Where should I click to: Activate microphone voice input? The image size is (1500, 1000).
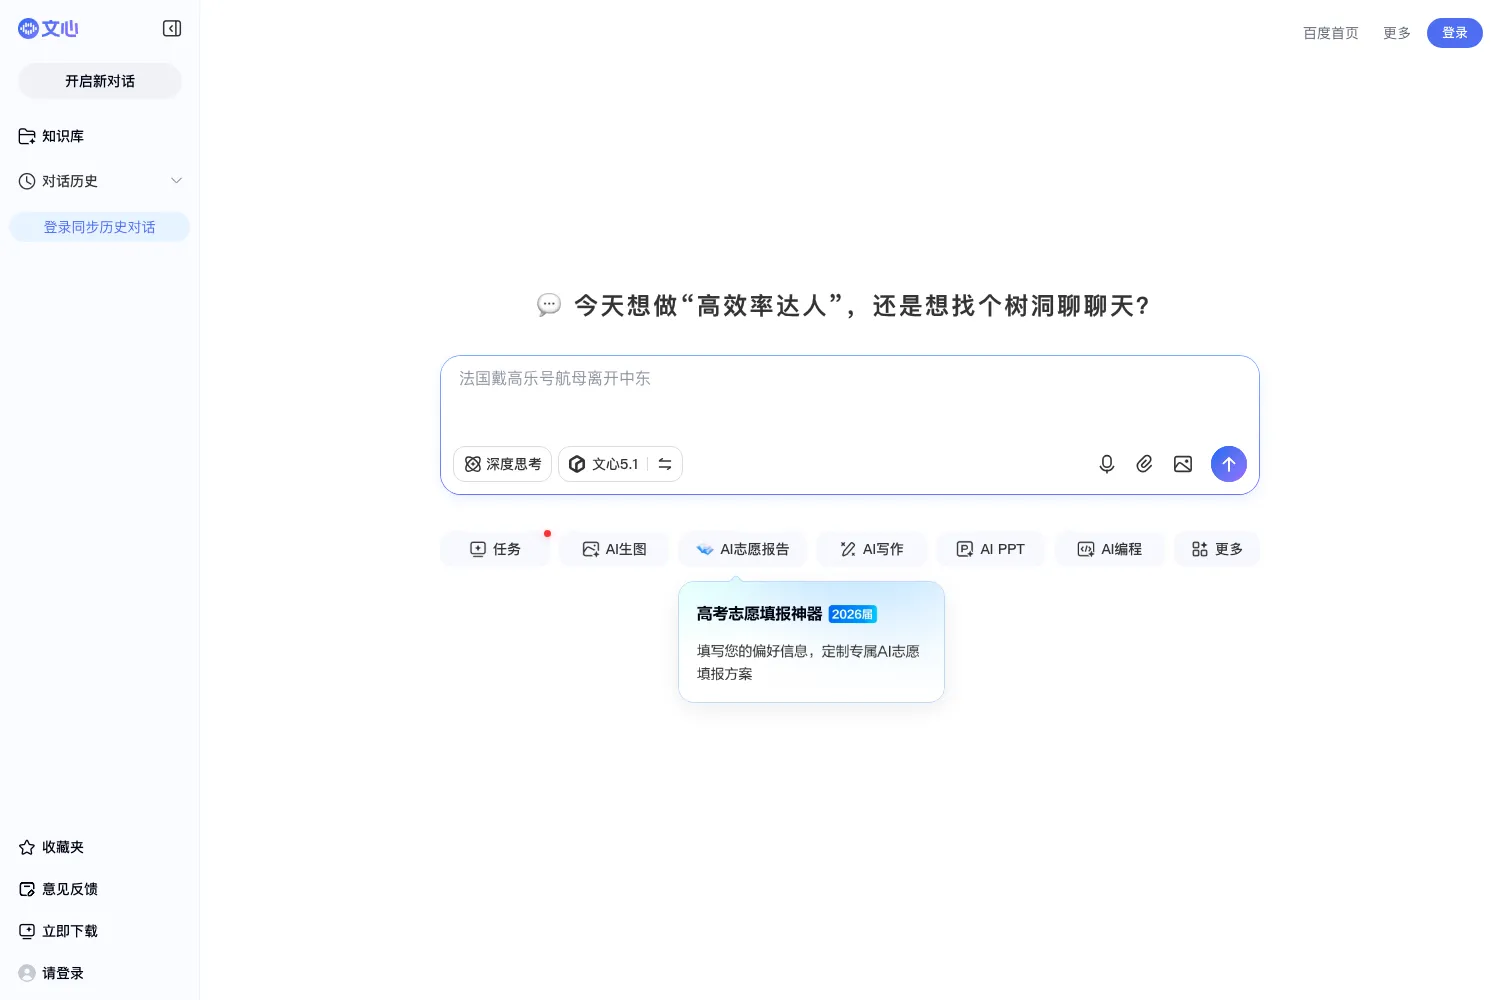[x=1107, y=464]
